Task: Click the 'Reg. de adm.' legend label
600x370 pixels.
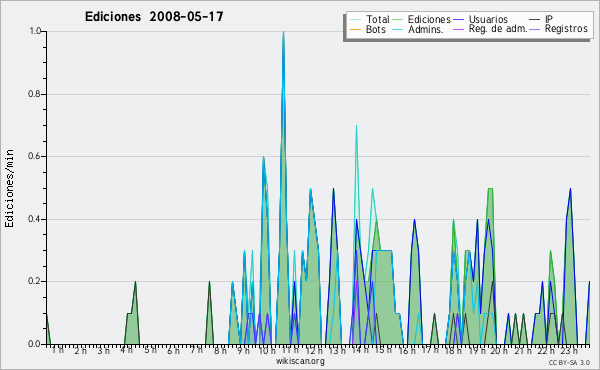Action: point(498,29)
